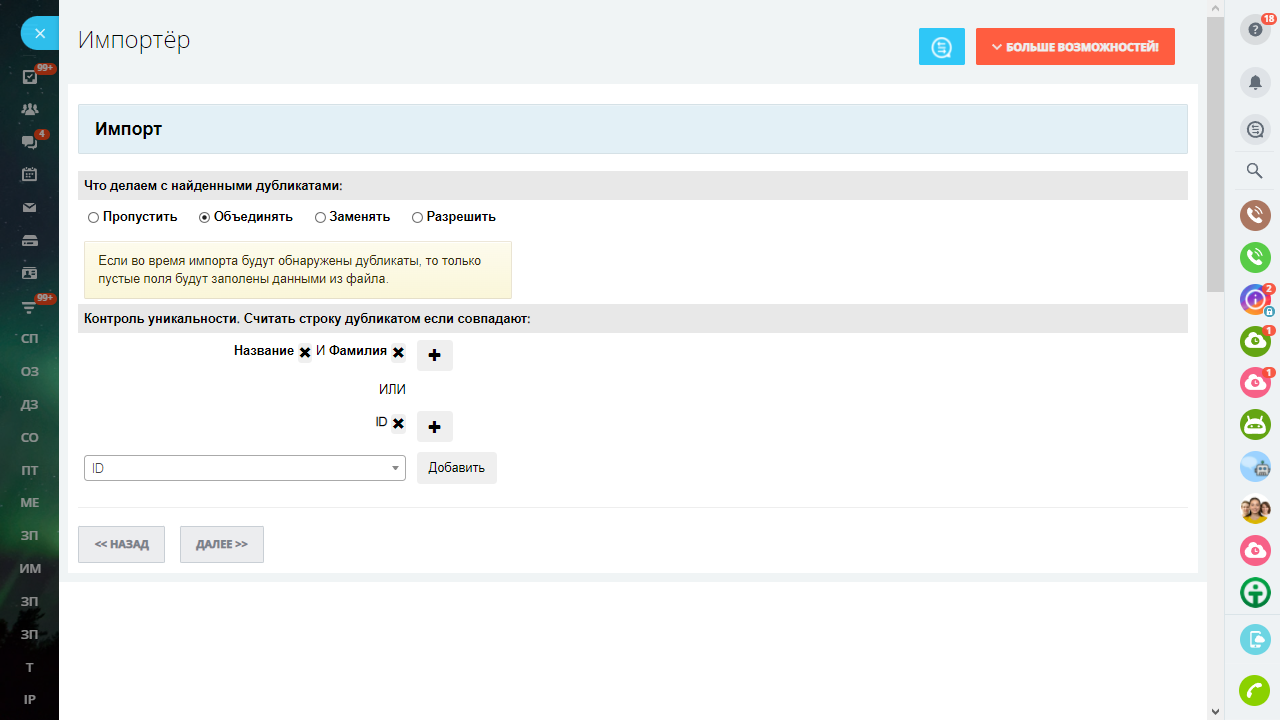Open the blue robot chatbot icon

click(x=1255, y=467)
